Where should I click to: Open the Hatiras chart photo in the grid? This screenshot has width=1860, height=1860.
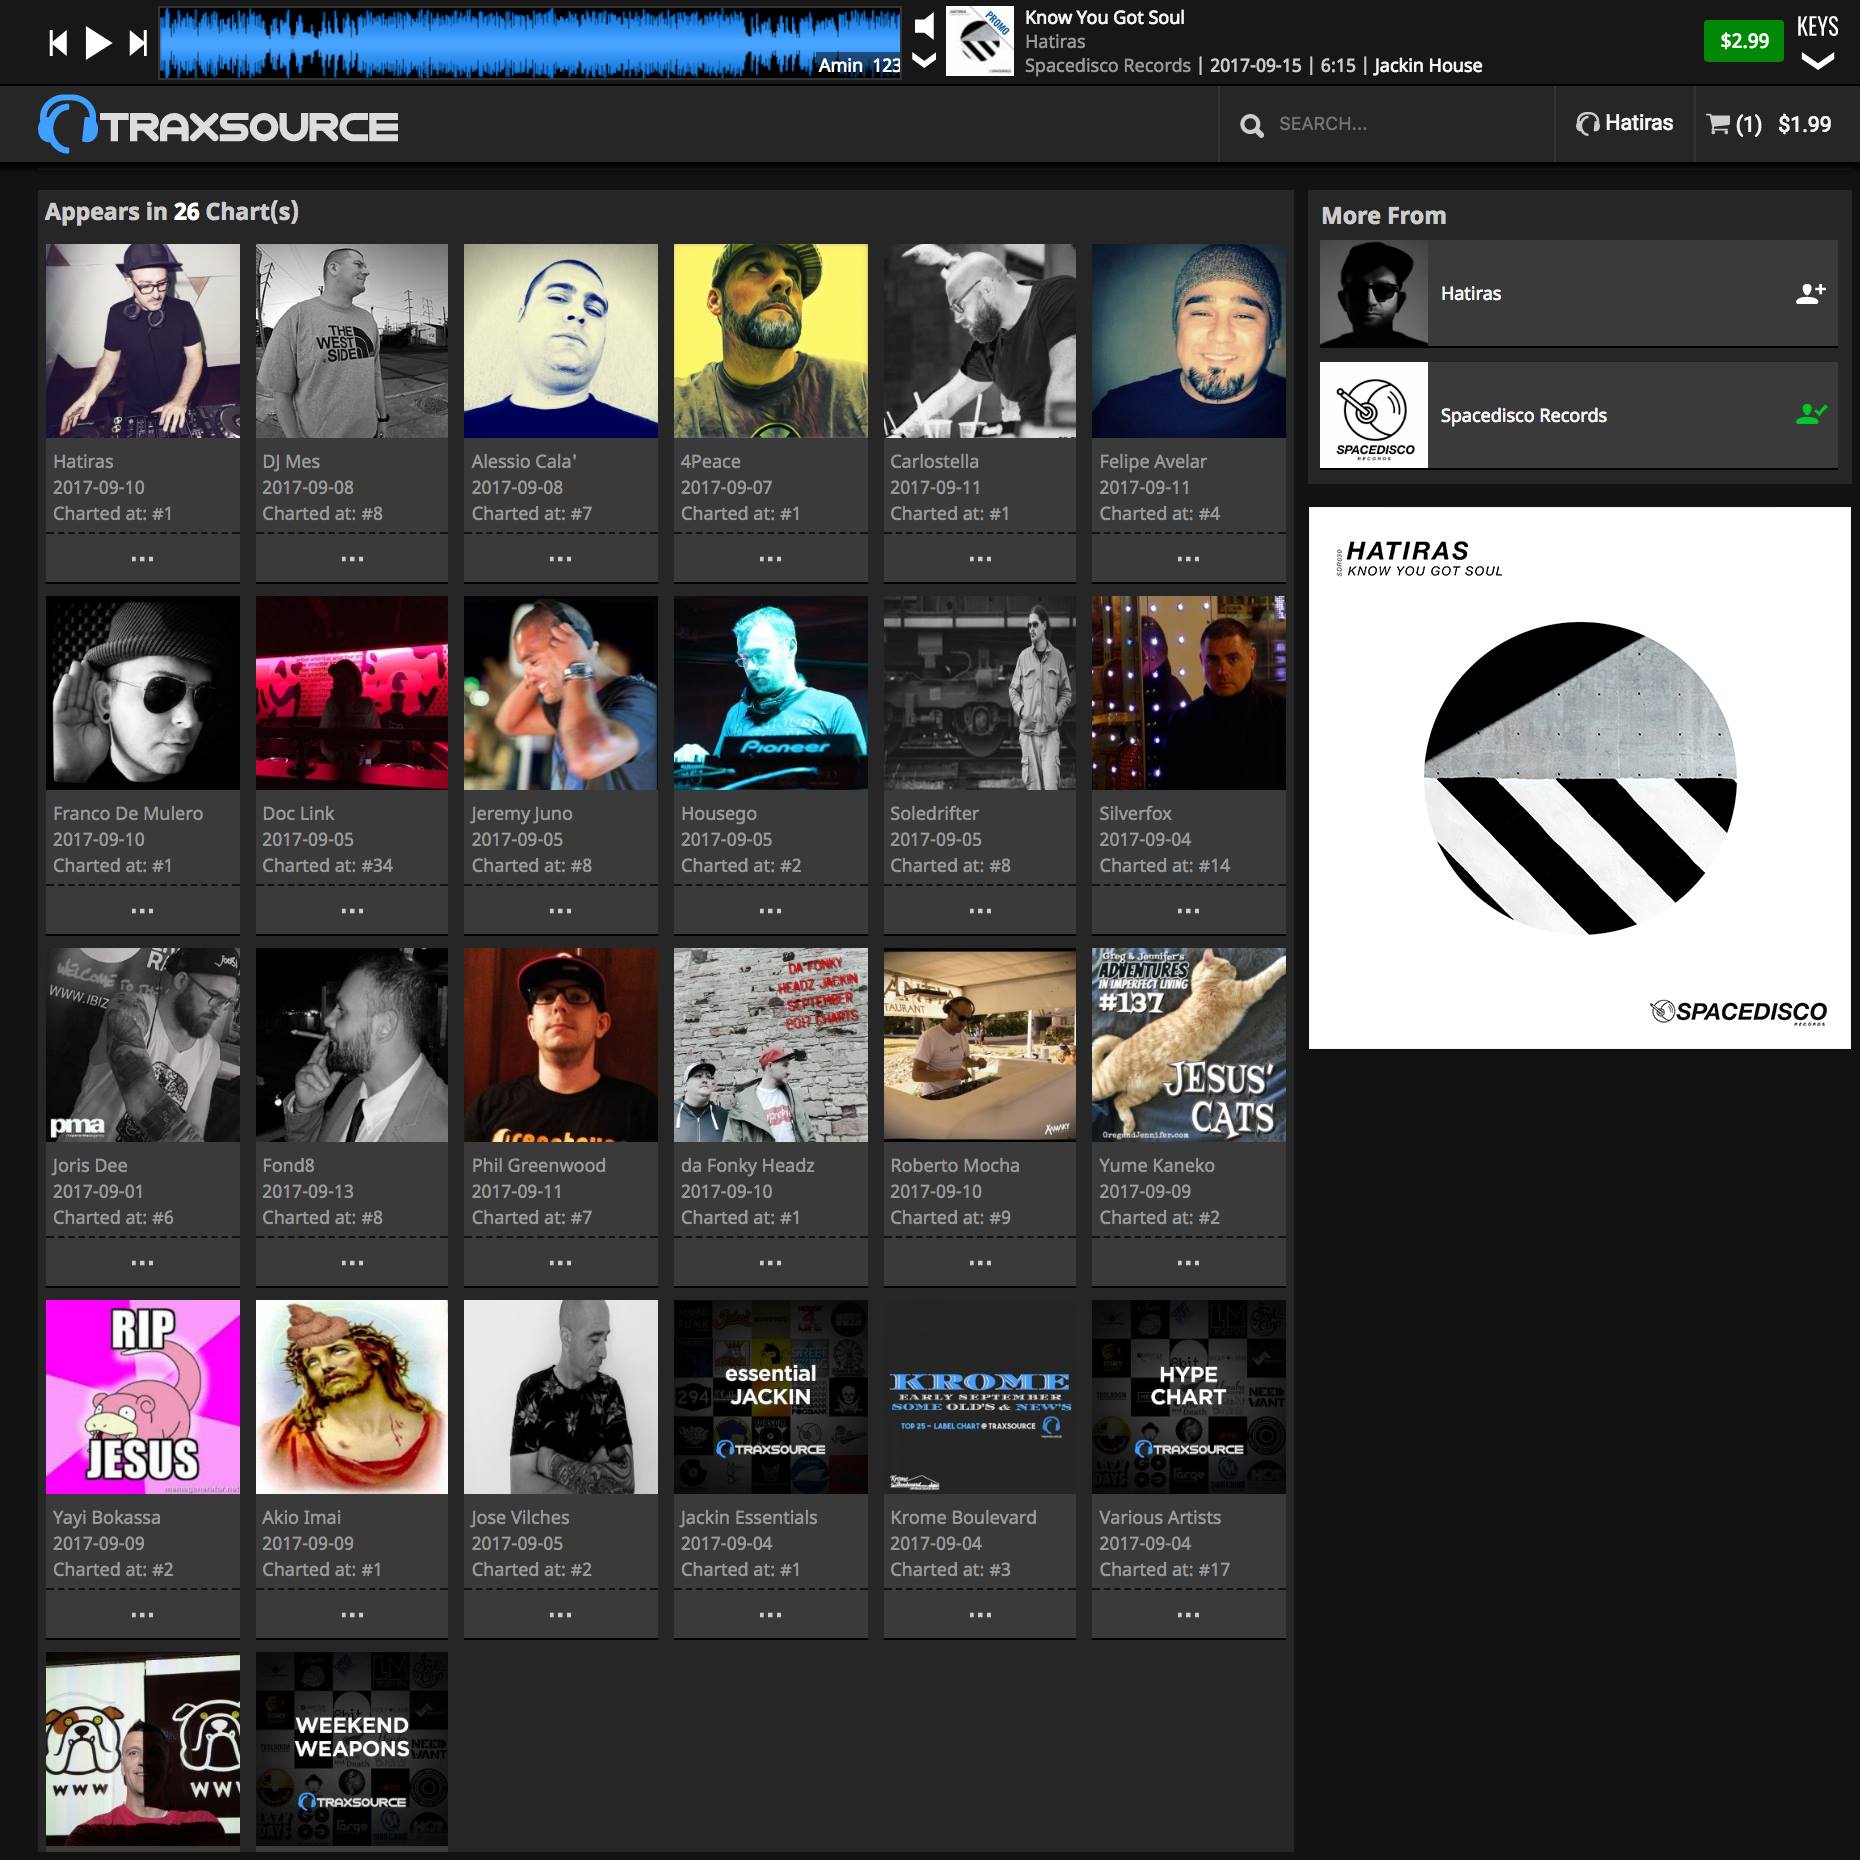pos(143,341)
